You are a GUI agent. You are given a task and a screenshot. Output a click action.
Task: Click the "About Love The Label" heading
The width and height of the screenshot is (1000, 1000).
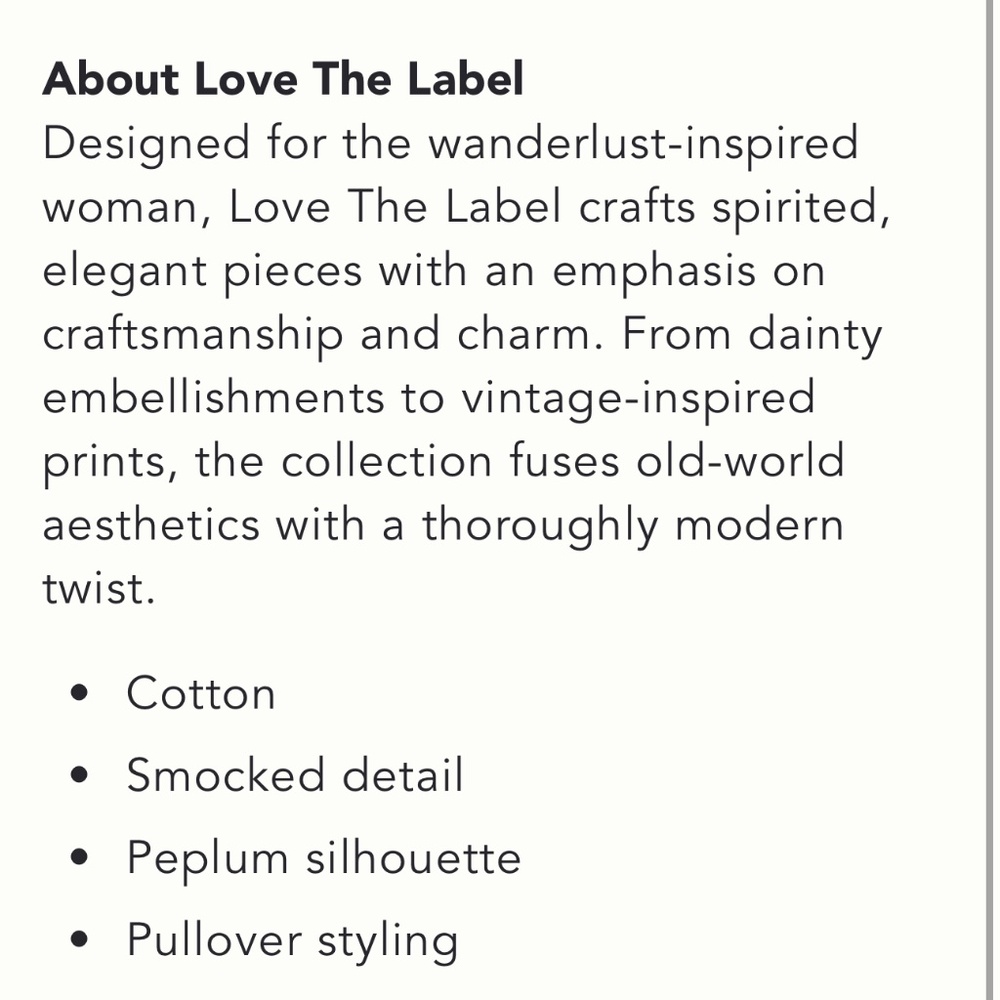[283, 80]
